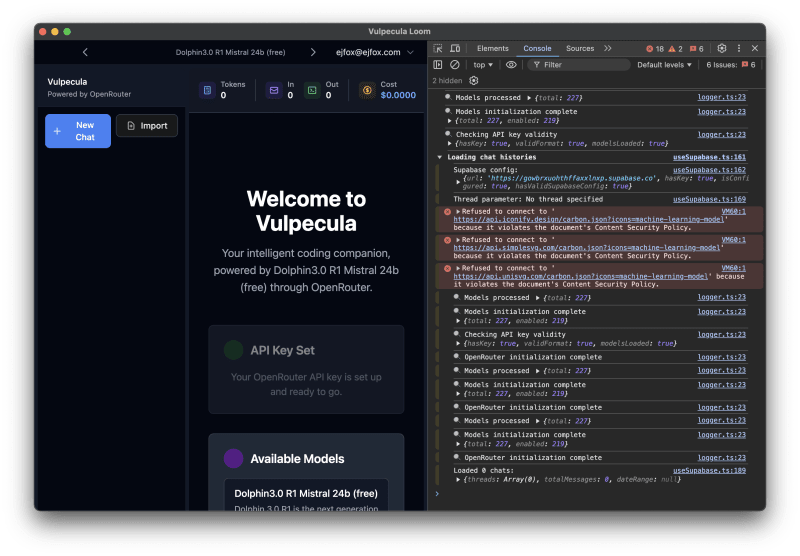800x556 pixels.
Task: Open the api.unisvg.com URL in the error
Action: 580,276
